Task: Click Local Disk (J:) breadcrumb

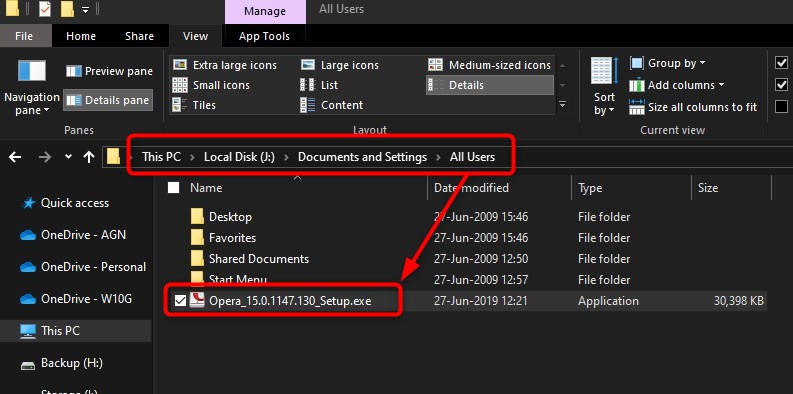Action: 239,157
